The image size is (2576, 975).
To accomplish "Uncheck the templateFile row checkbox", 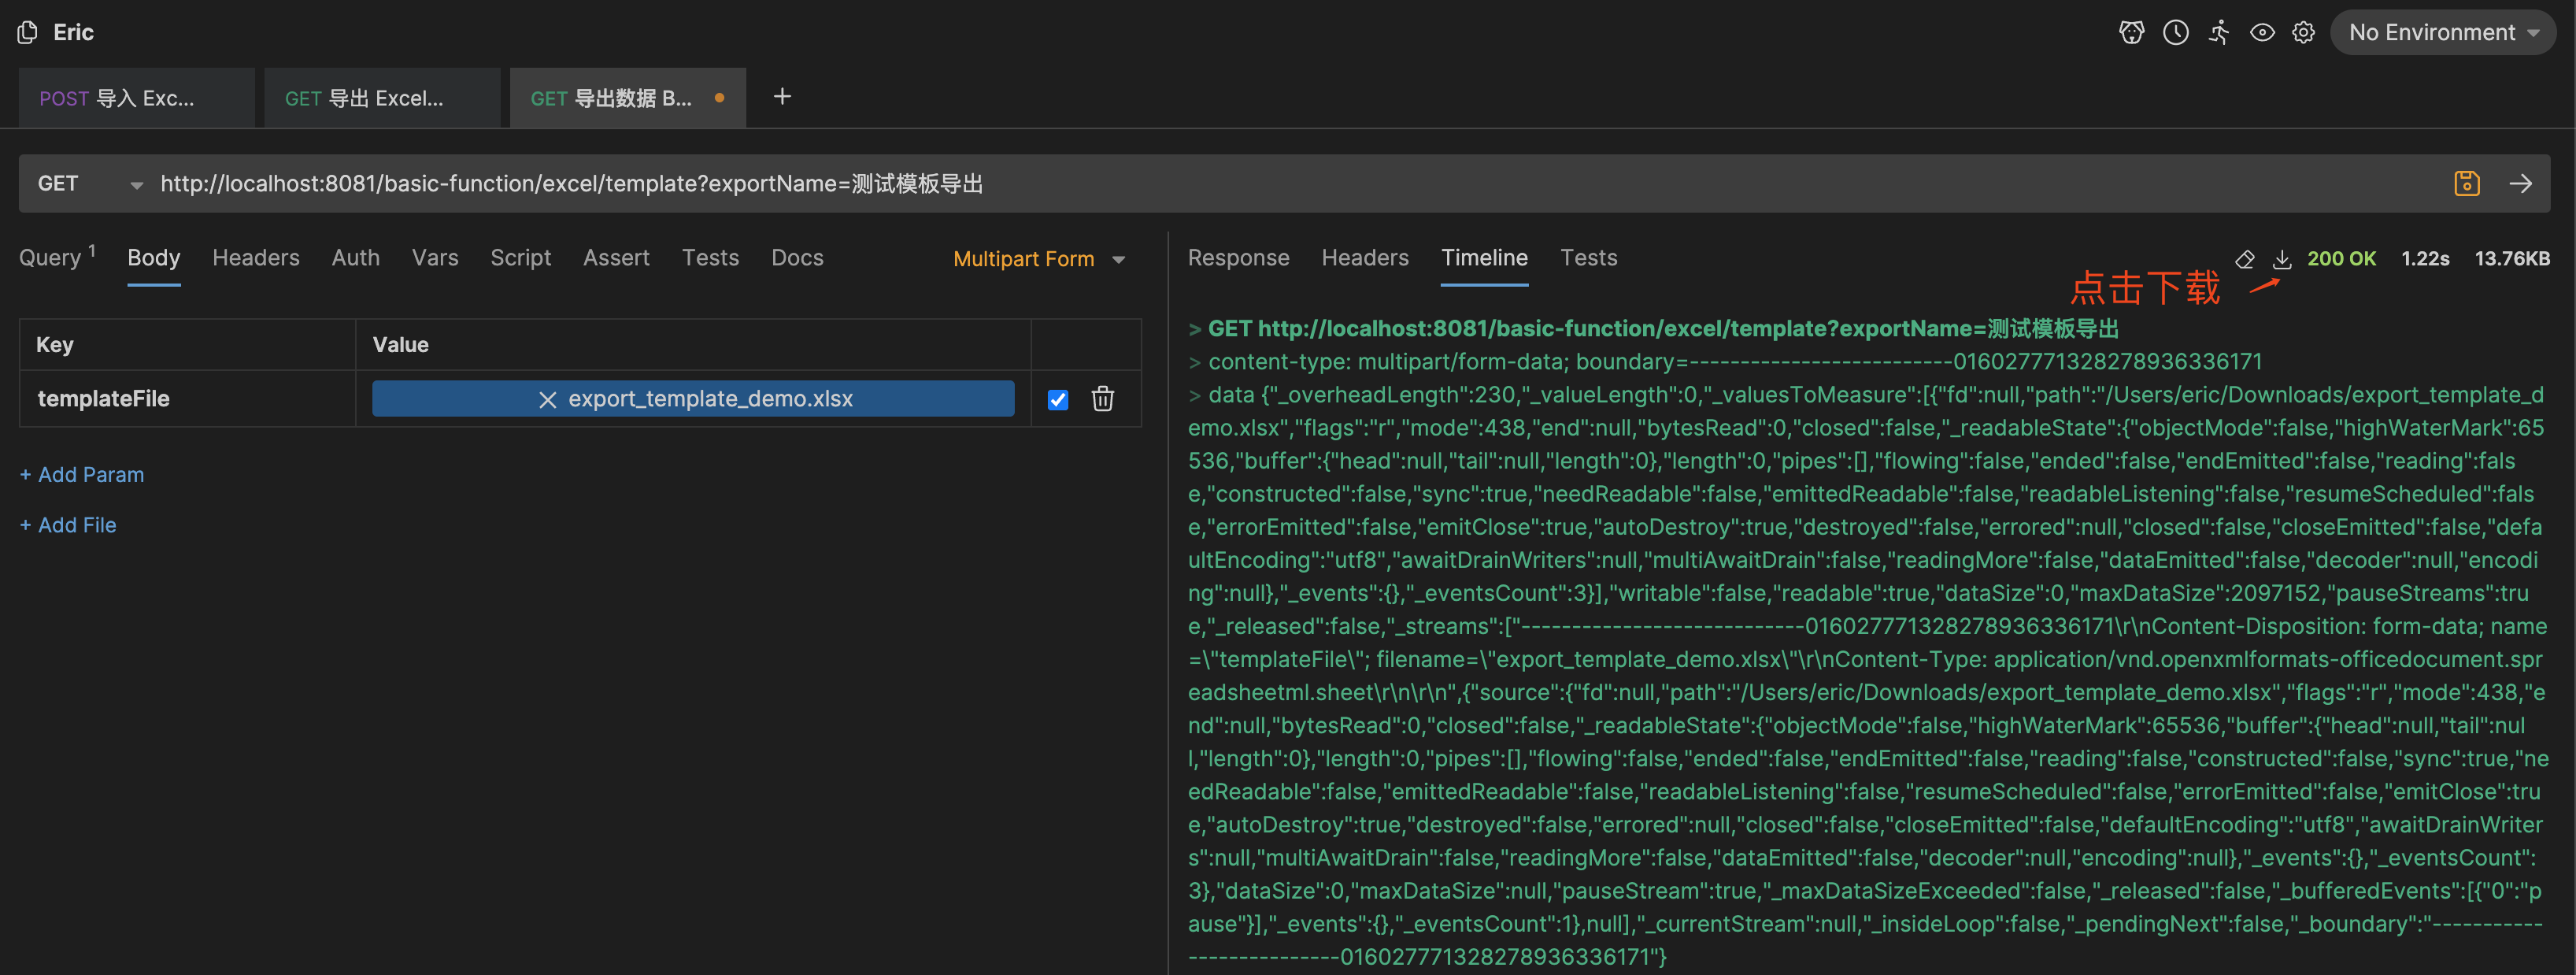I will (x=1057, y=400).
